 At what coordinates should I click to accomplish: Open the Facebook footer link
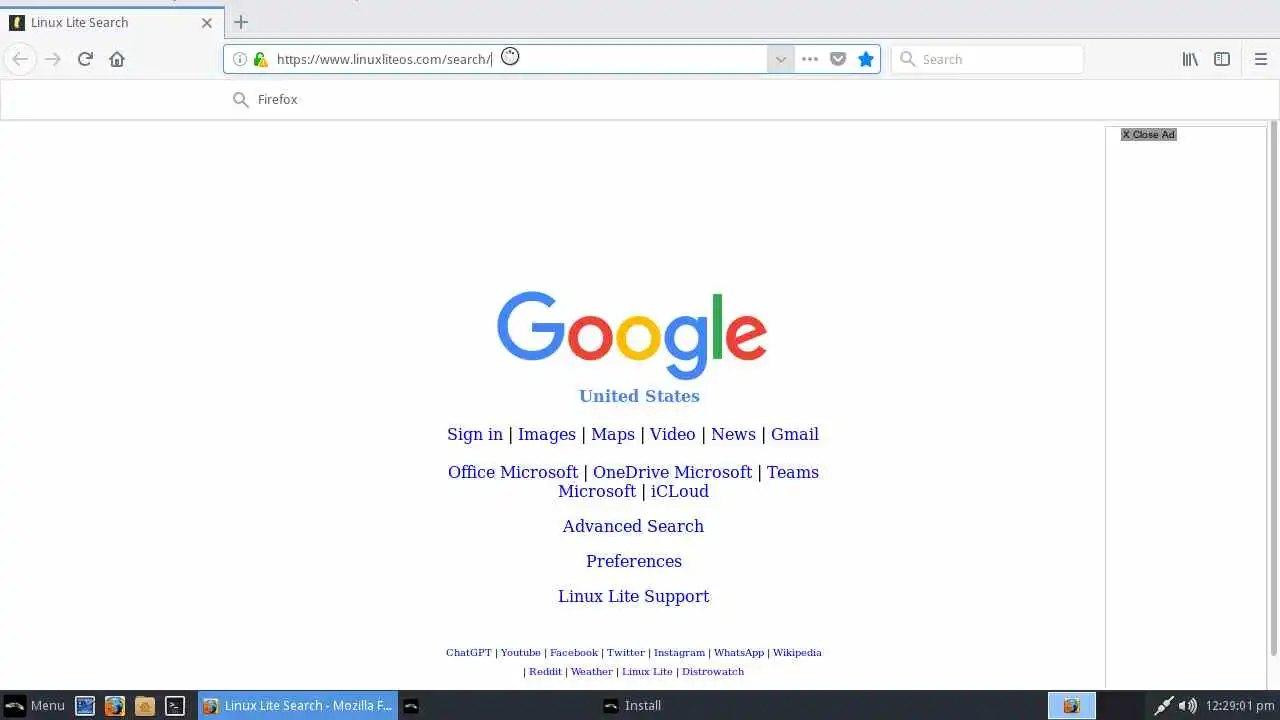coord(574,652)
